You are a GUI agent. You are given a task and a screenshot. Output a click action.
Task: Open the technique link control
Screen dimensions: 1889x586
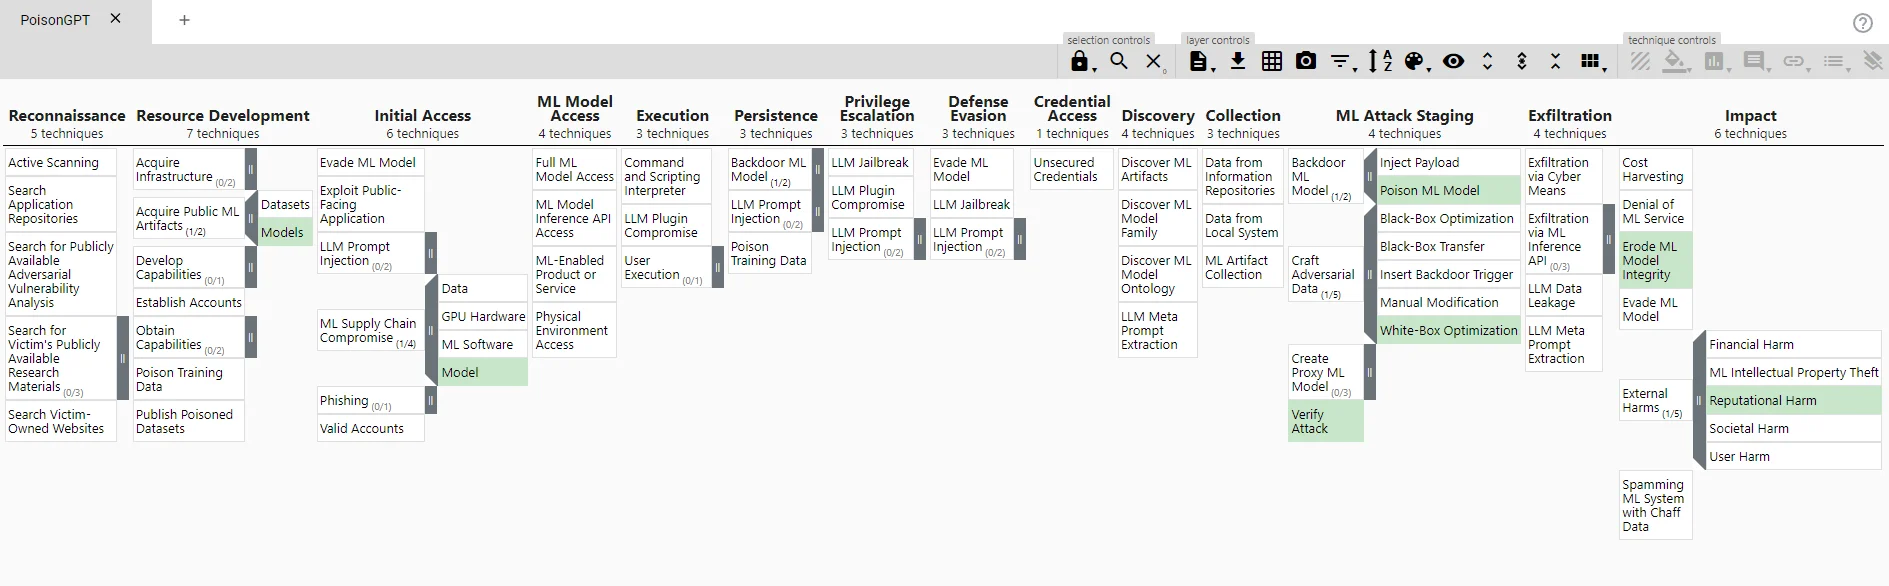pos(1796,62)
